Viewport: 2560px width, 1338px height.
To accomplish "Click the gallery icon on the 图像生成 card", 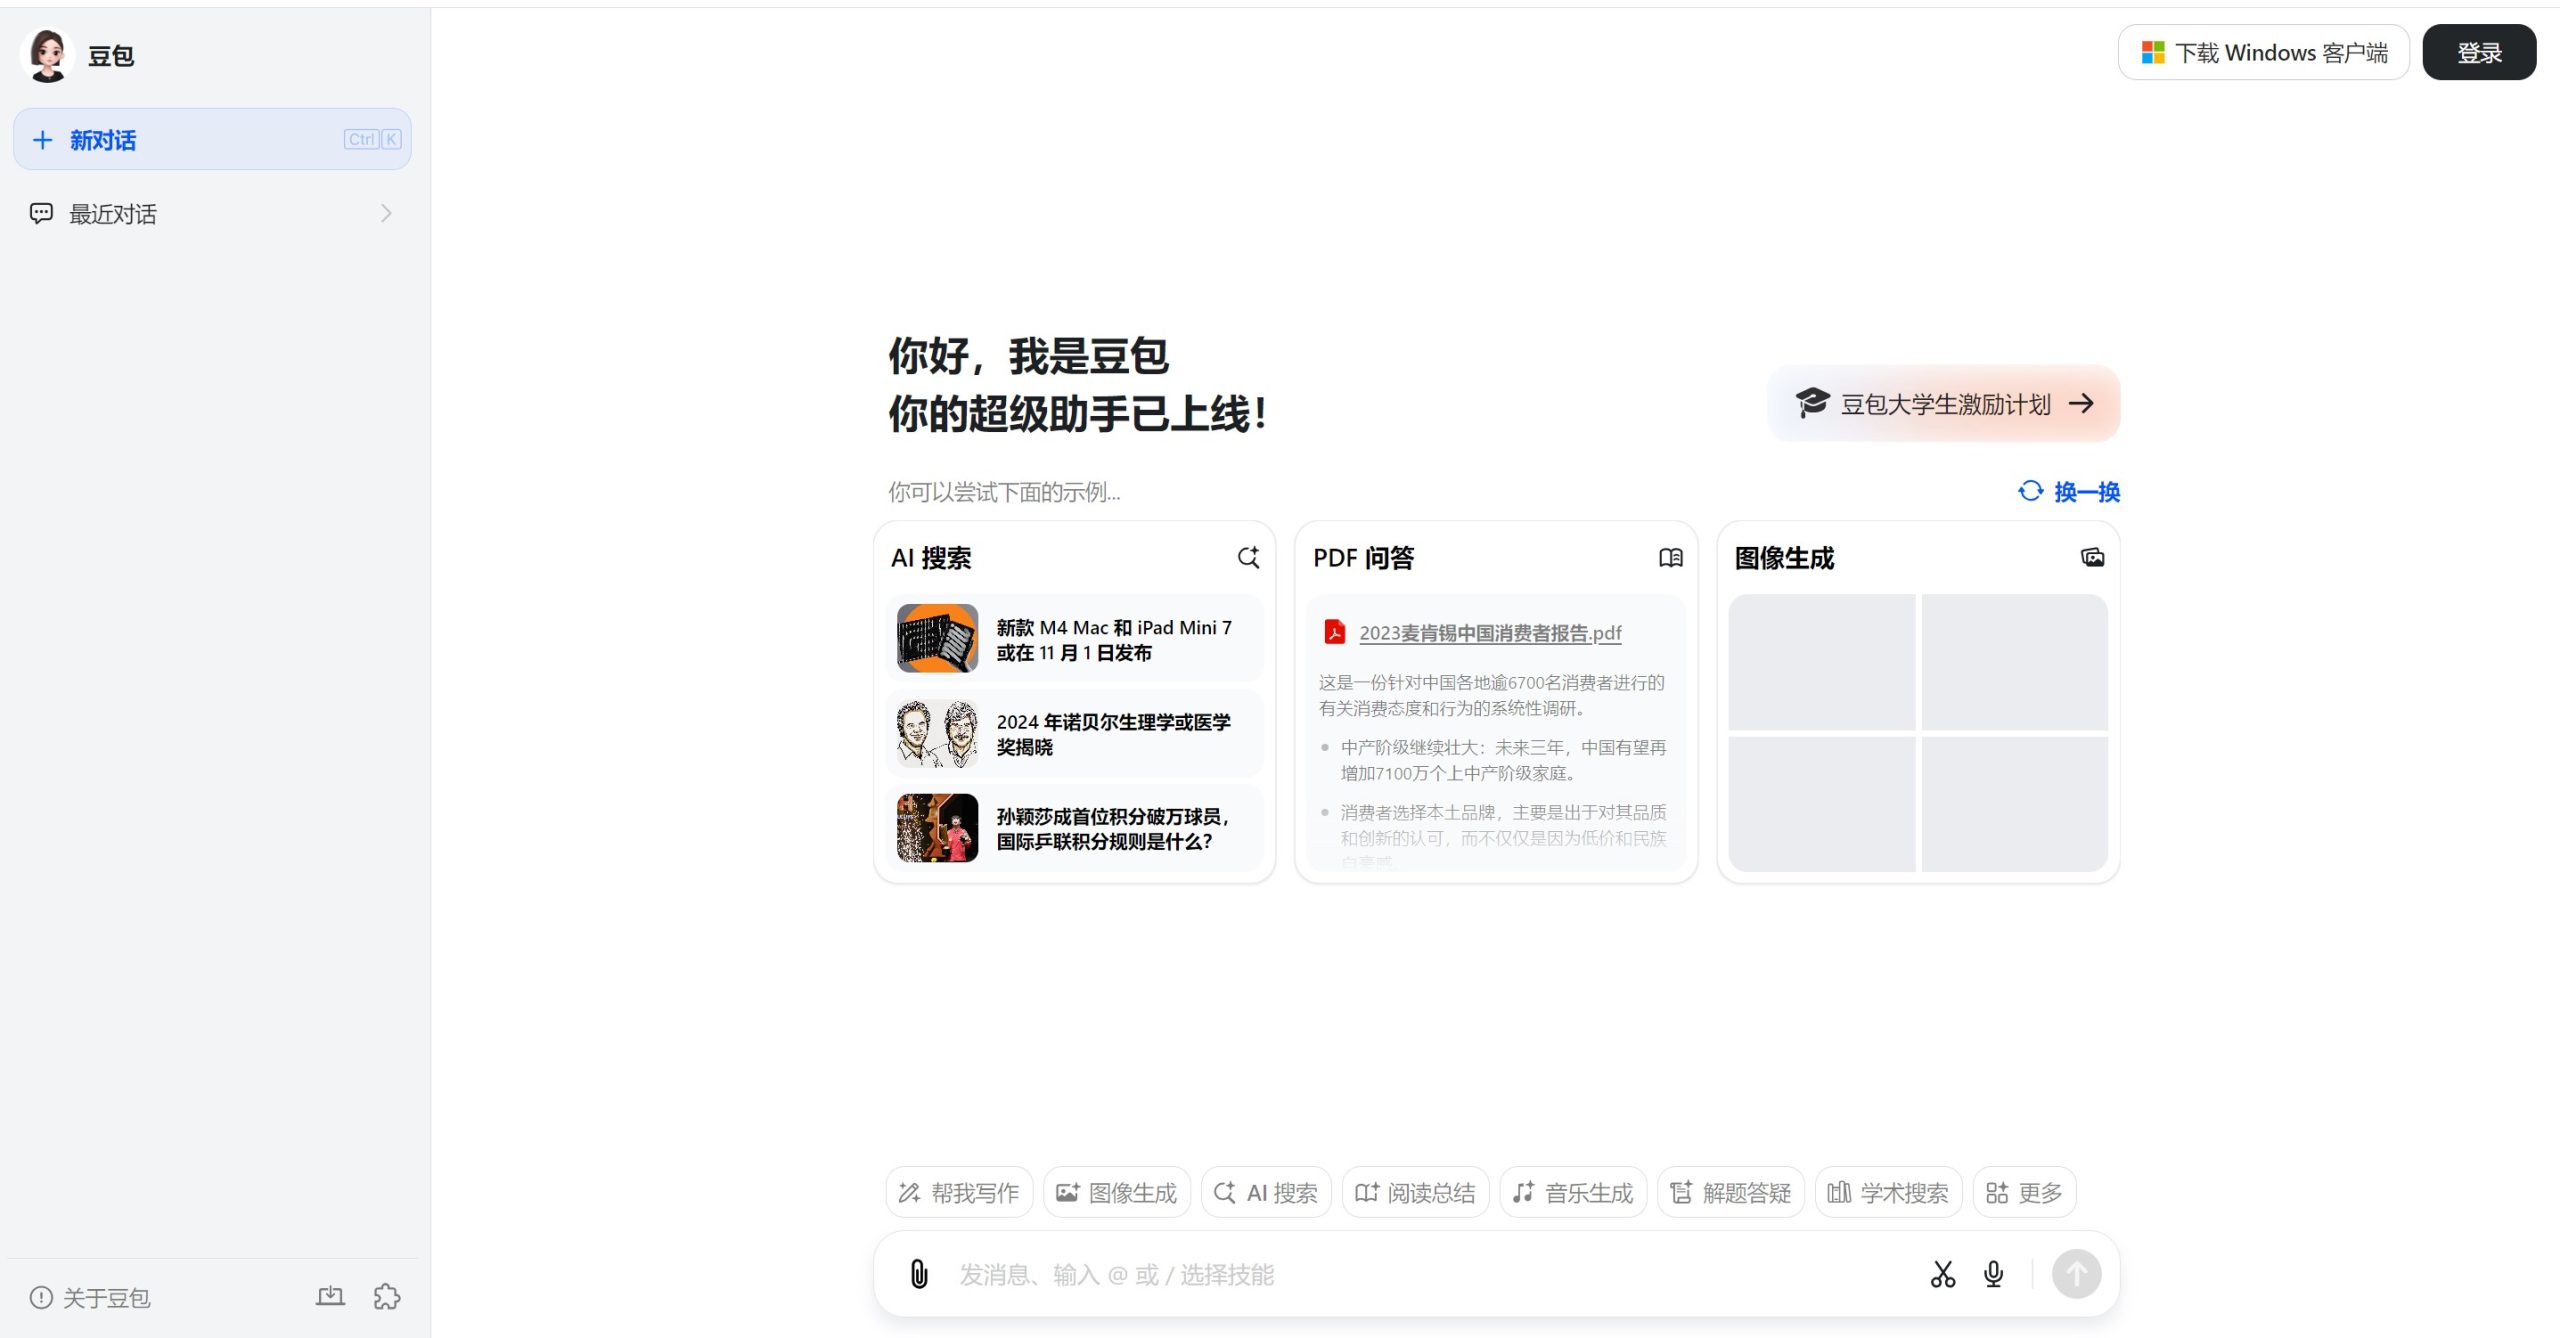I will [2093, 558].
